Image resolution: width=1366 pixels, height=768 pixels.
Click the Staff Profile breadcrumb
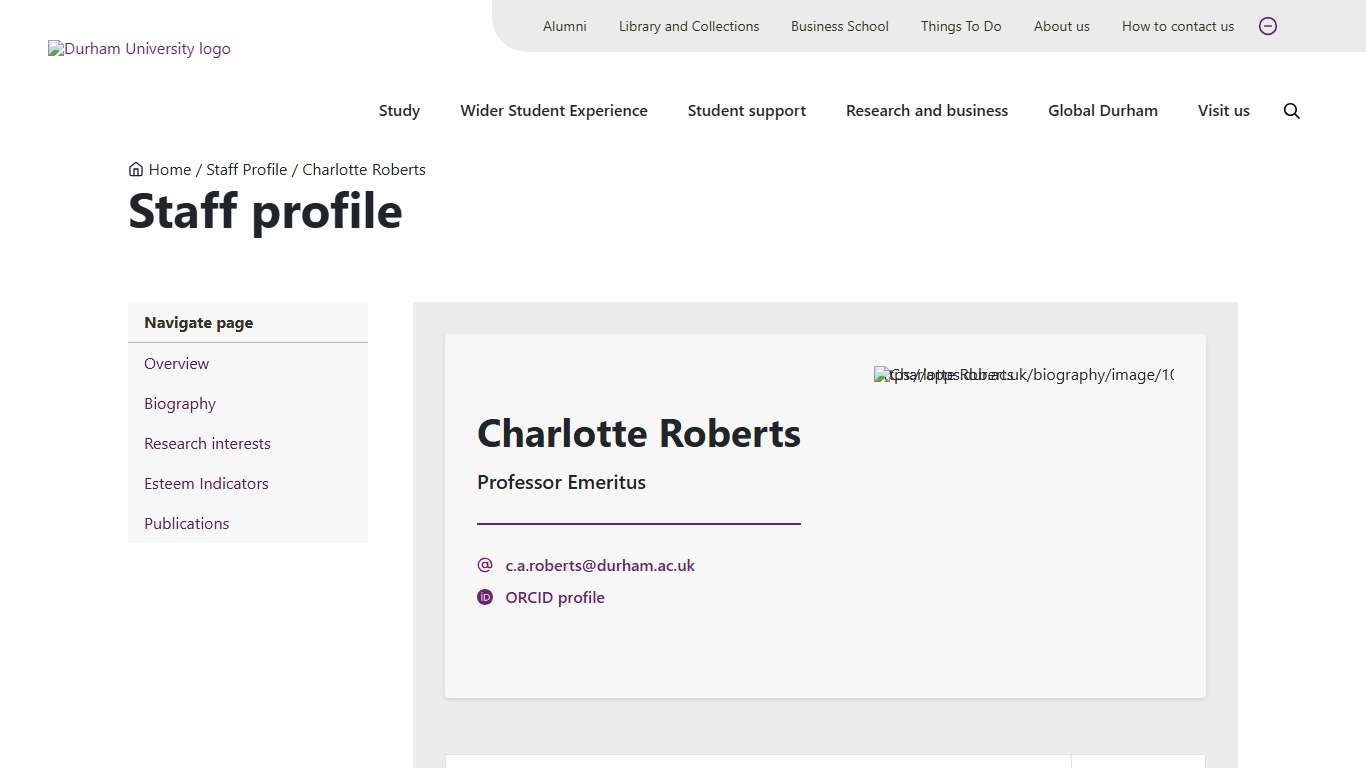coord(247,169)
